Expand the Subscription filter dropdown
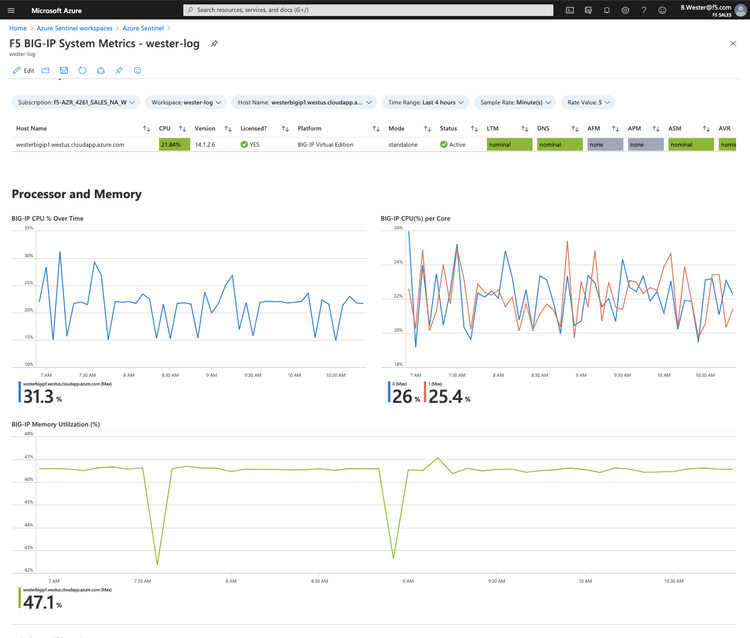 pyautogui.click(x=76, y=102)
